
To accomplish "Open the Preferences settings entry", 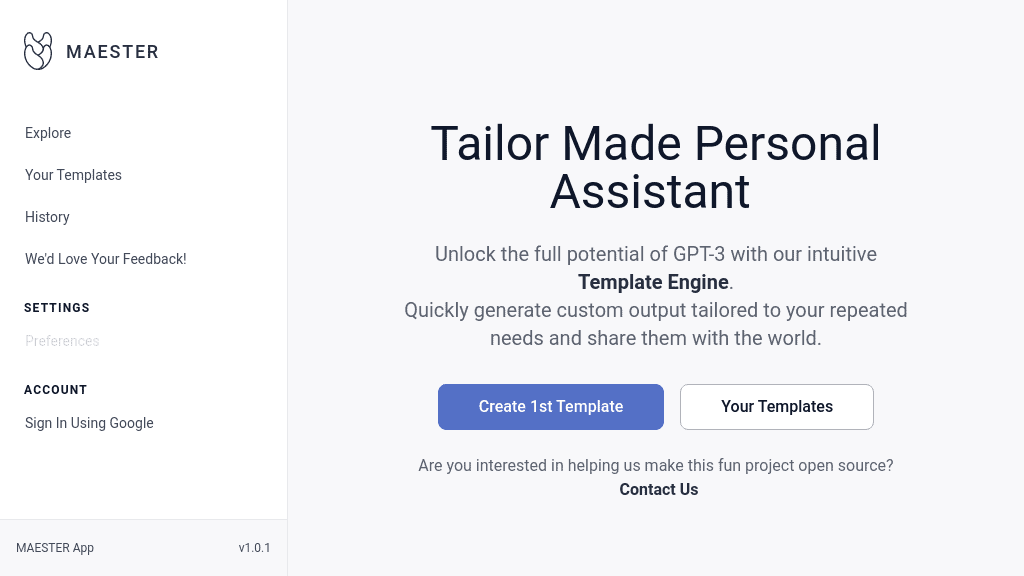I will pyautogui.click(x=62, y=341).
